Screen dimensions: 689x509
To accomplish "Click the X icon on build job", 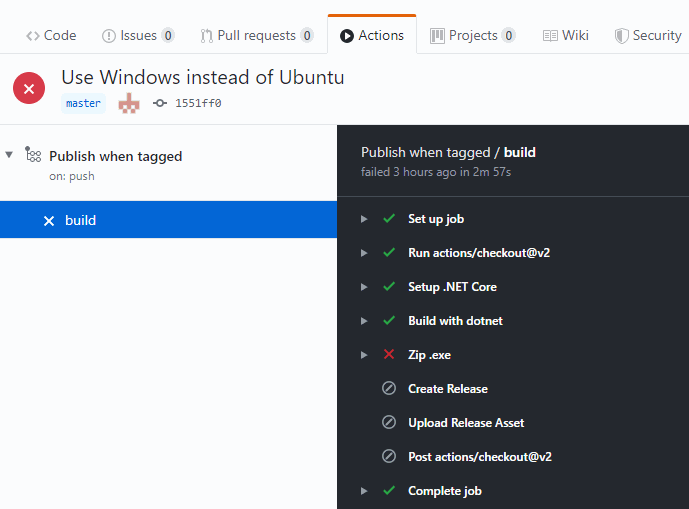I will (49, 221).
